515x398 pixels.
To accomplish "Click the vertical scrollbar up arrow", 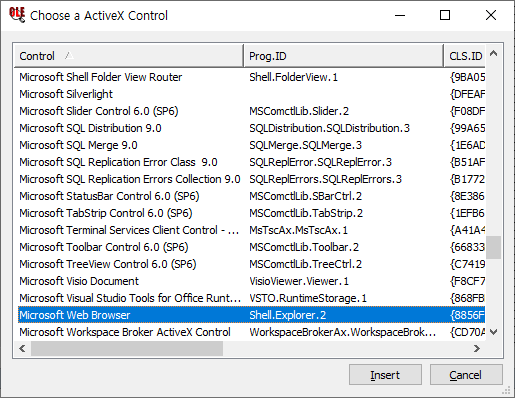I will pyautogui.click(x=494, y=53).
